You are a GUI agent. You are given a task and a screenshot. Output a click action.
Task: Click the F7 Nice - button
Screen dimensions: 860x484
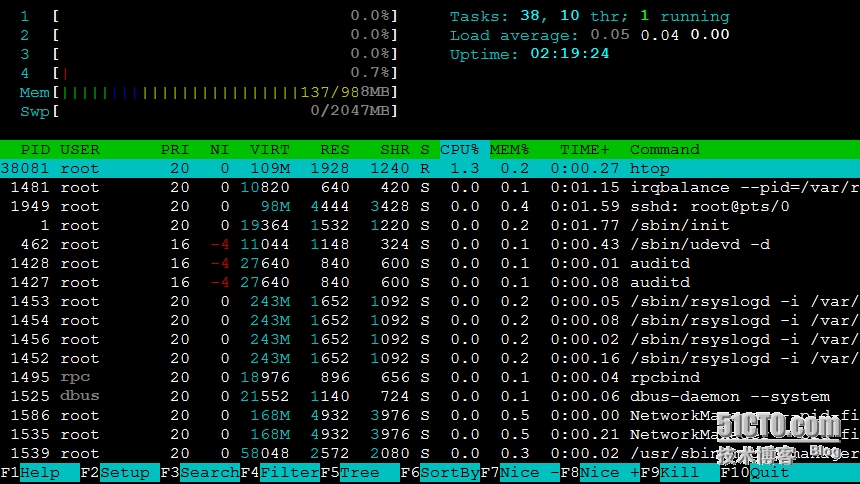[520, 472]
